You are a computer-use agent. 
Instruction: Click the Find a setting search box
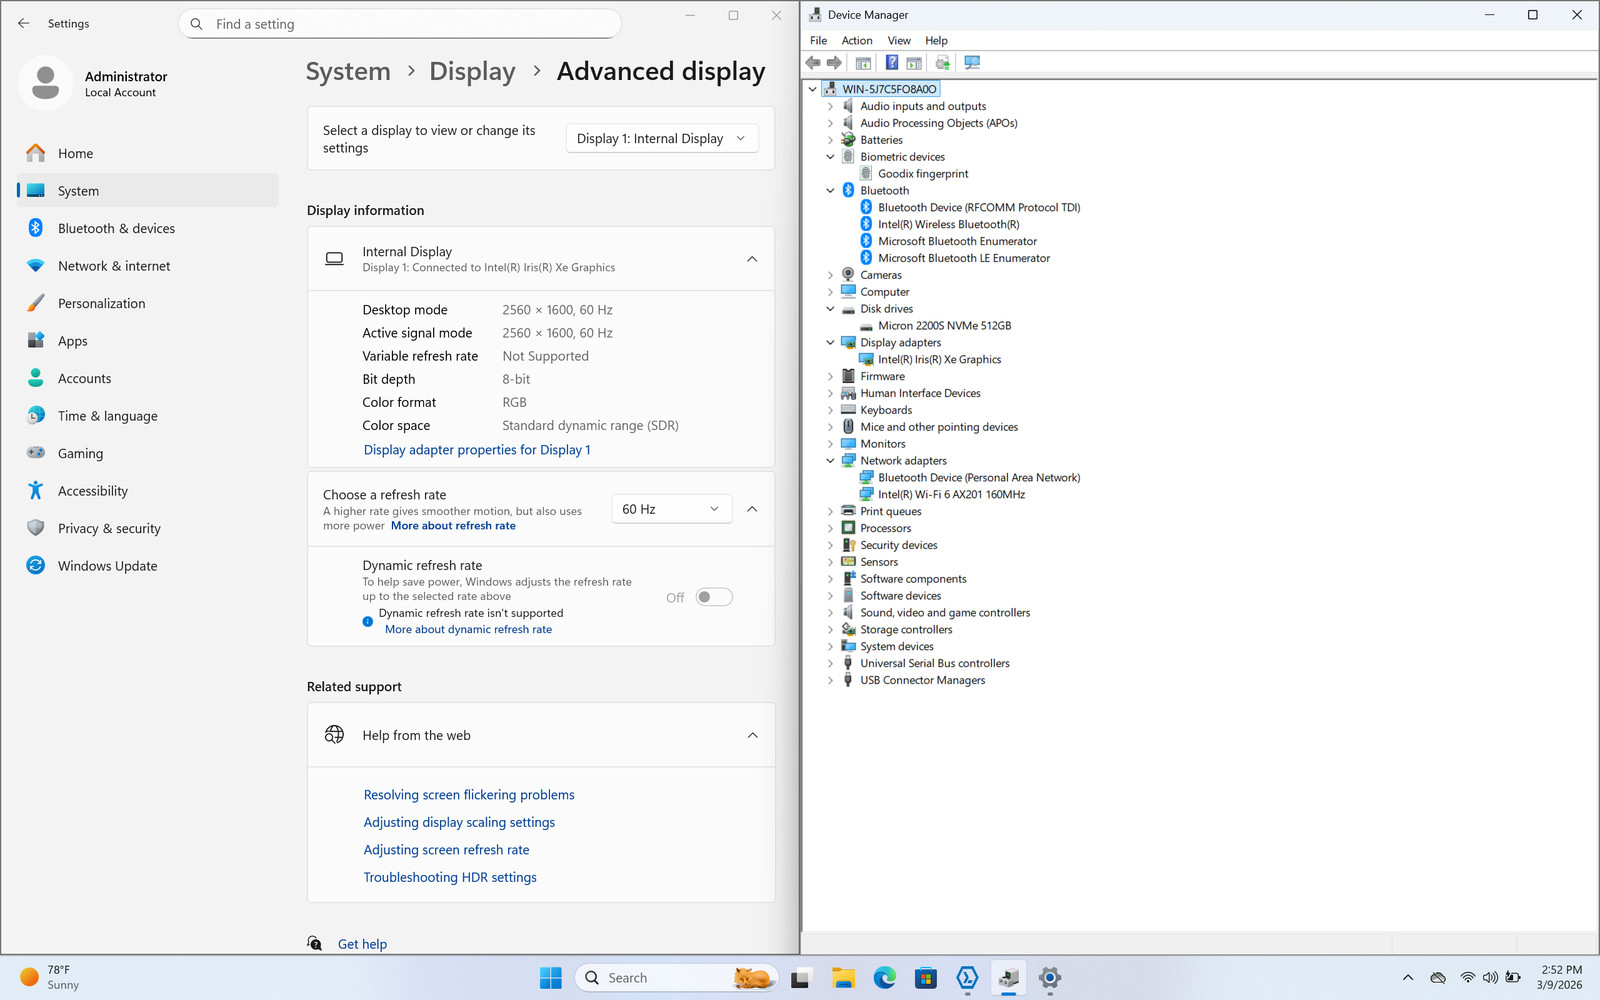[400, 24]
